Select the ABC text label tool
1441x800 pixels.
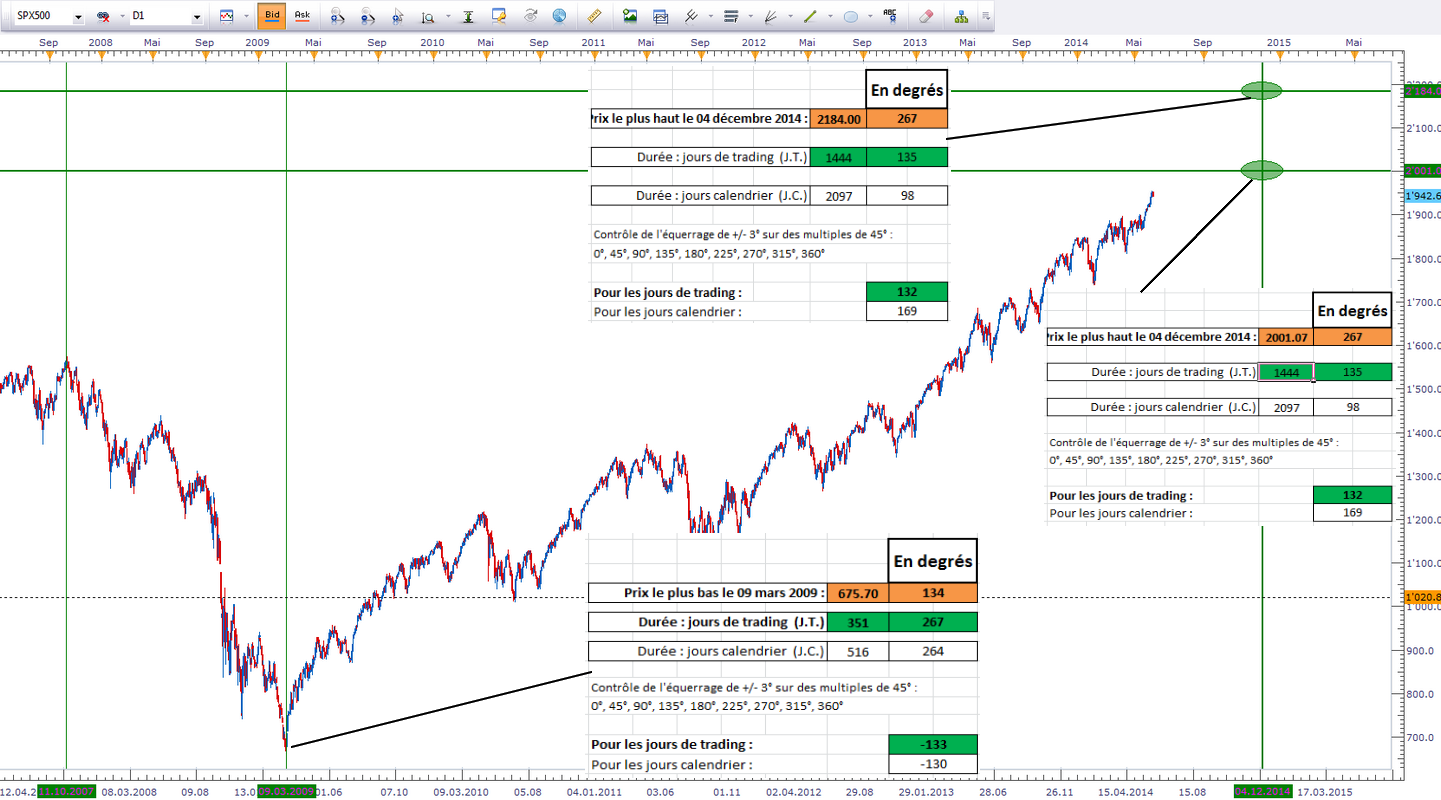pos(890,17)
